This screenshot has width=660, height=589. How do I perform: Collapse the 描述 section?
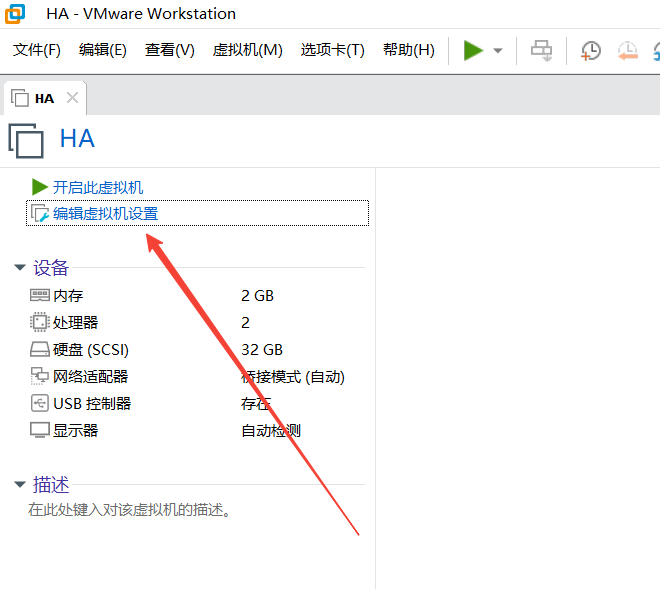[20, 484]
